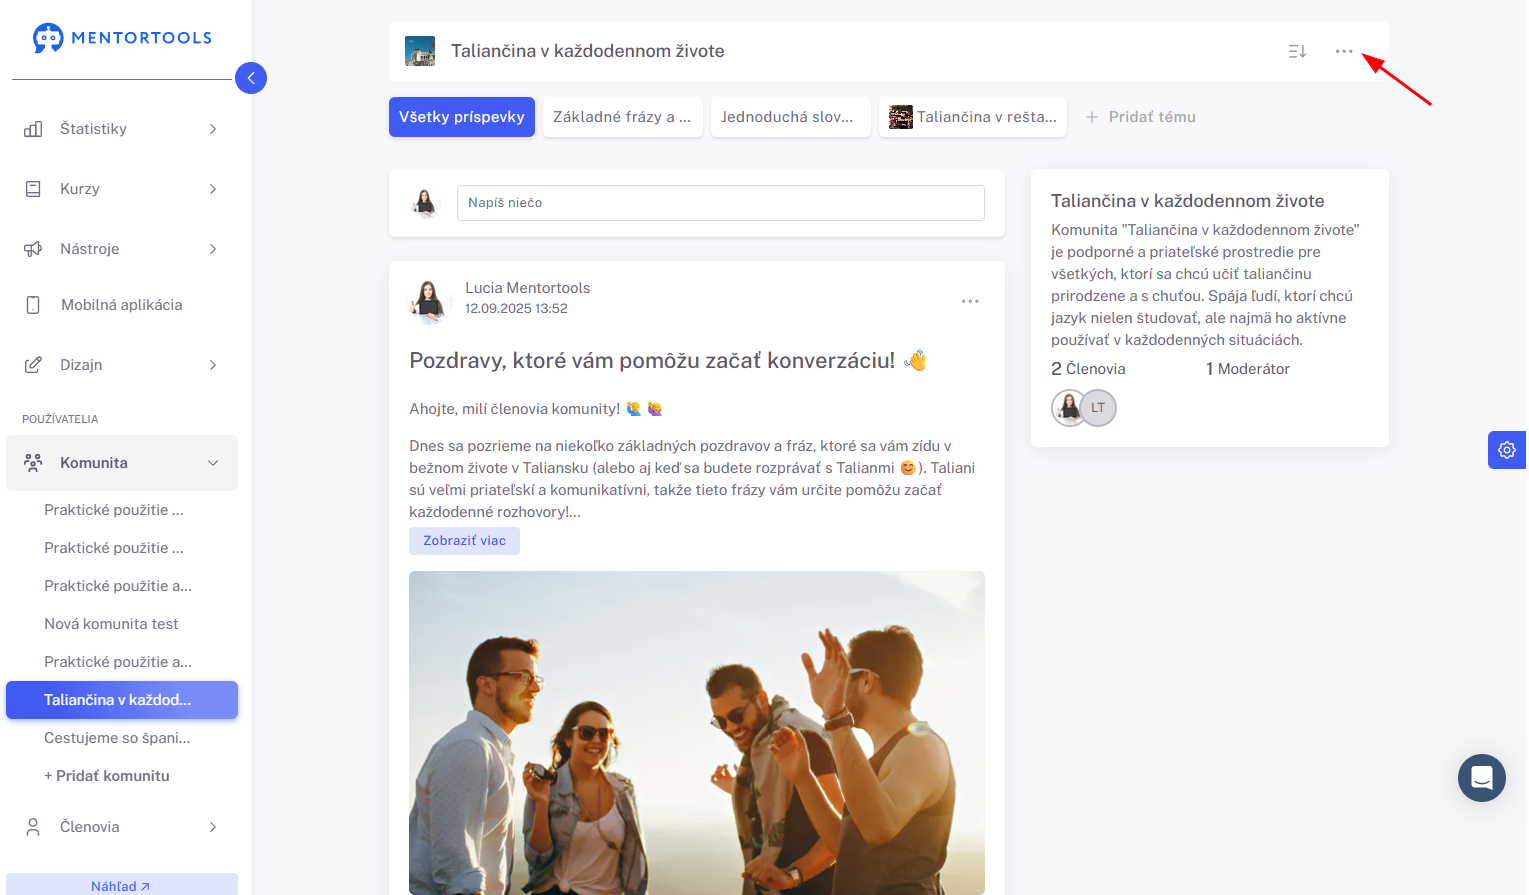1529x895 pixels.
Task: Select the Všetky príspevky tab
Action: [x=462, y=117]
